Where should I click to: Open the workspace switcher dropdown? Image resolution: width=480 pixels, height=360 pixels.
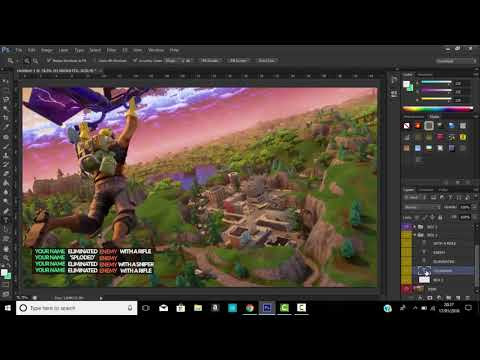coord(456,61)
